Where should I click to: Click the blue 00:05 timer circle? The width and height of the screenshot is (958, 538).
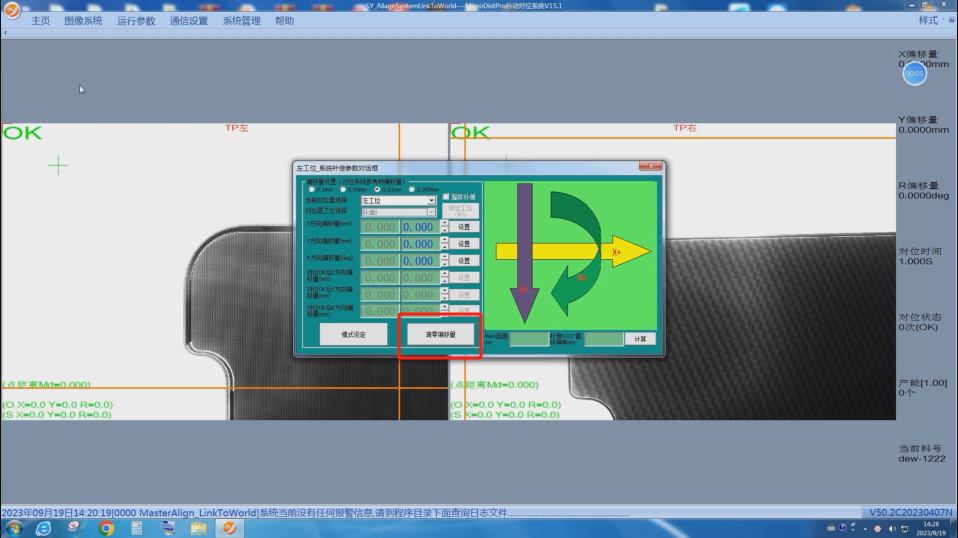914,73
